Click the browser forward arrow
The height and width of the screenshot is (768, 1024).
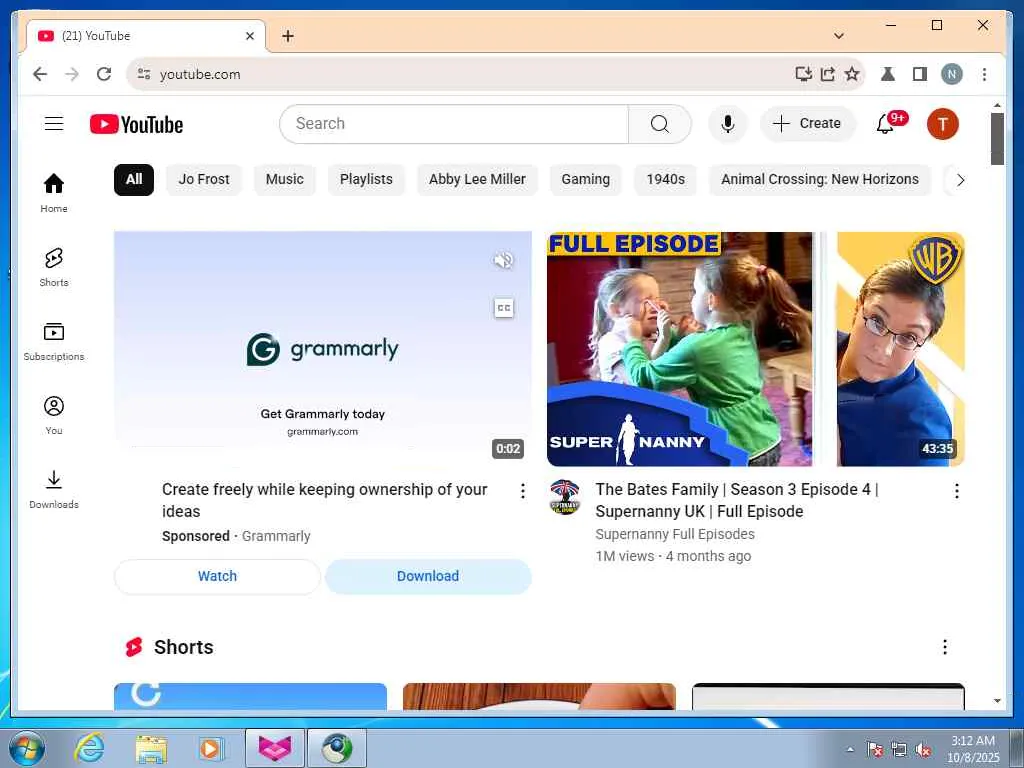click(x=72, y=74)
